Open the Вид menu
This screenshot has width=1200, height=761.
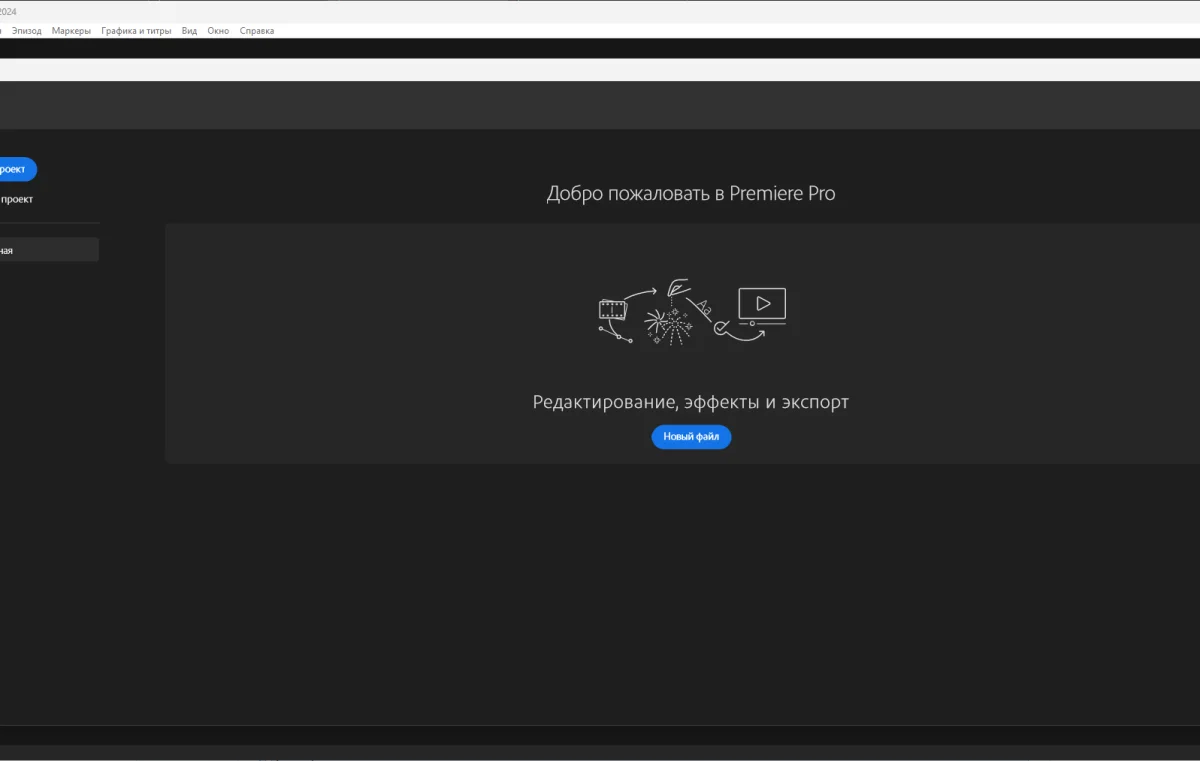tap(189, 31)
